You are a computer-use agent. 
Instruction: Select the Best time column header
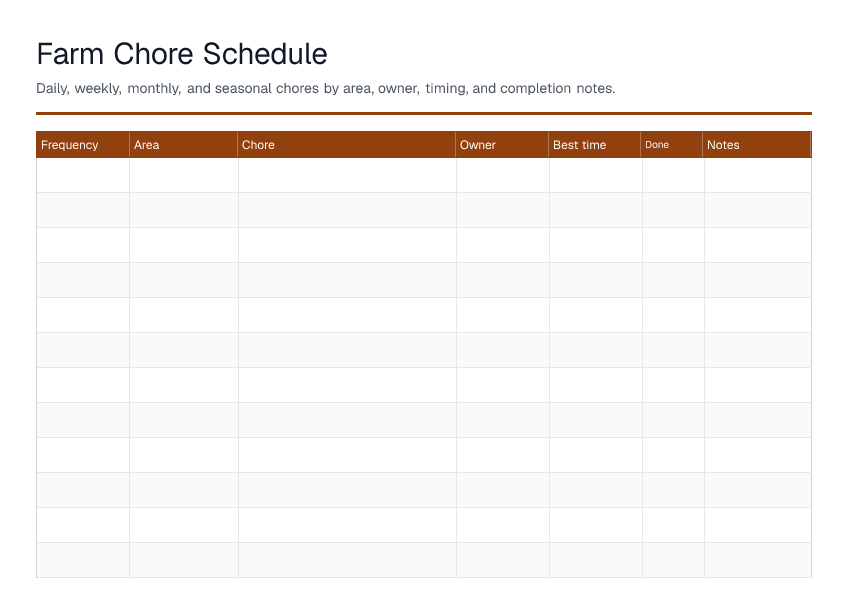595,144
